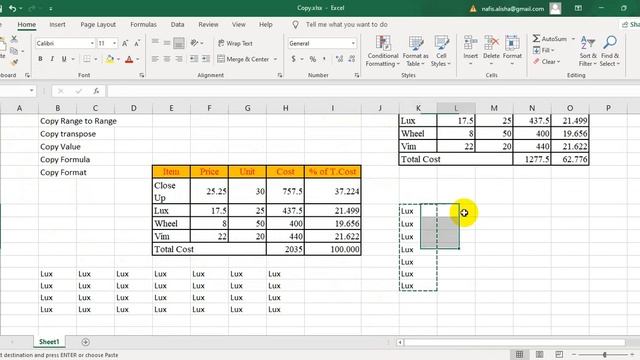
Task: Increase font size button
Action: tap(125, 43)
